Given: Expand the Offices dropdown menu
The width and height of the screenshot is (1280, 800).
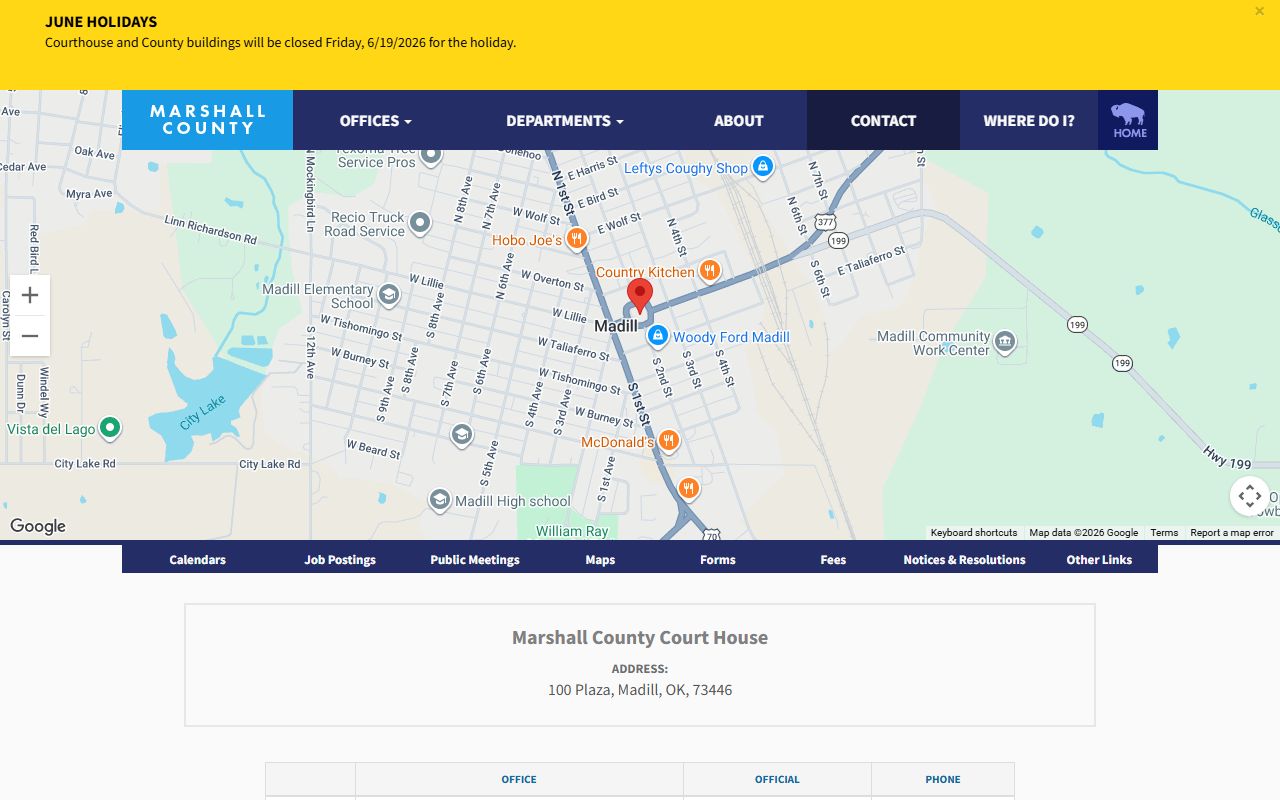Looking at the screenshot, I should (375, 121).
